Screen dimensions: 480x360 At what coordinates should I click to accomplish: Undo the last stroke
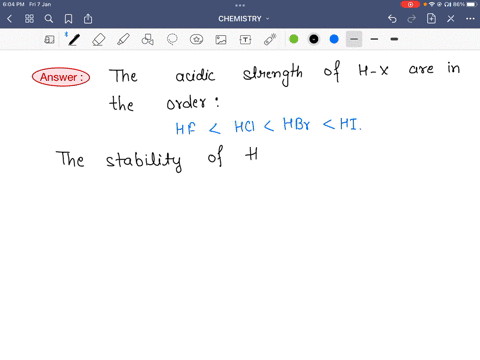[x=392, y=19]
